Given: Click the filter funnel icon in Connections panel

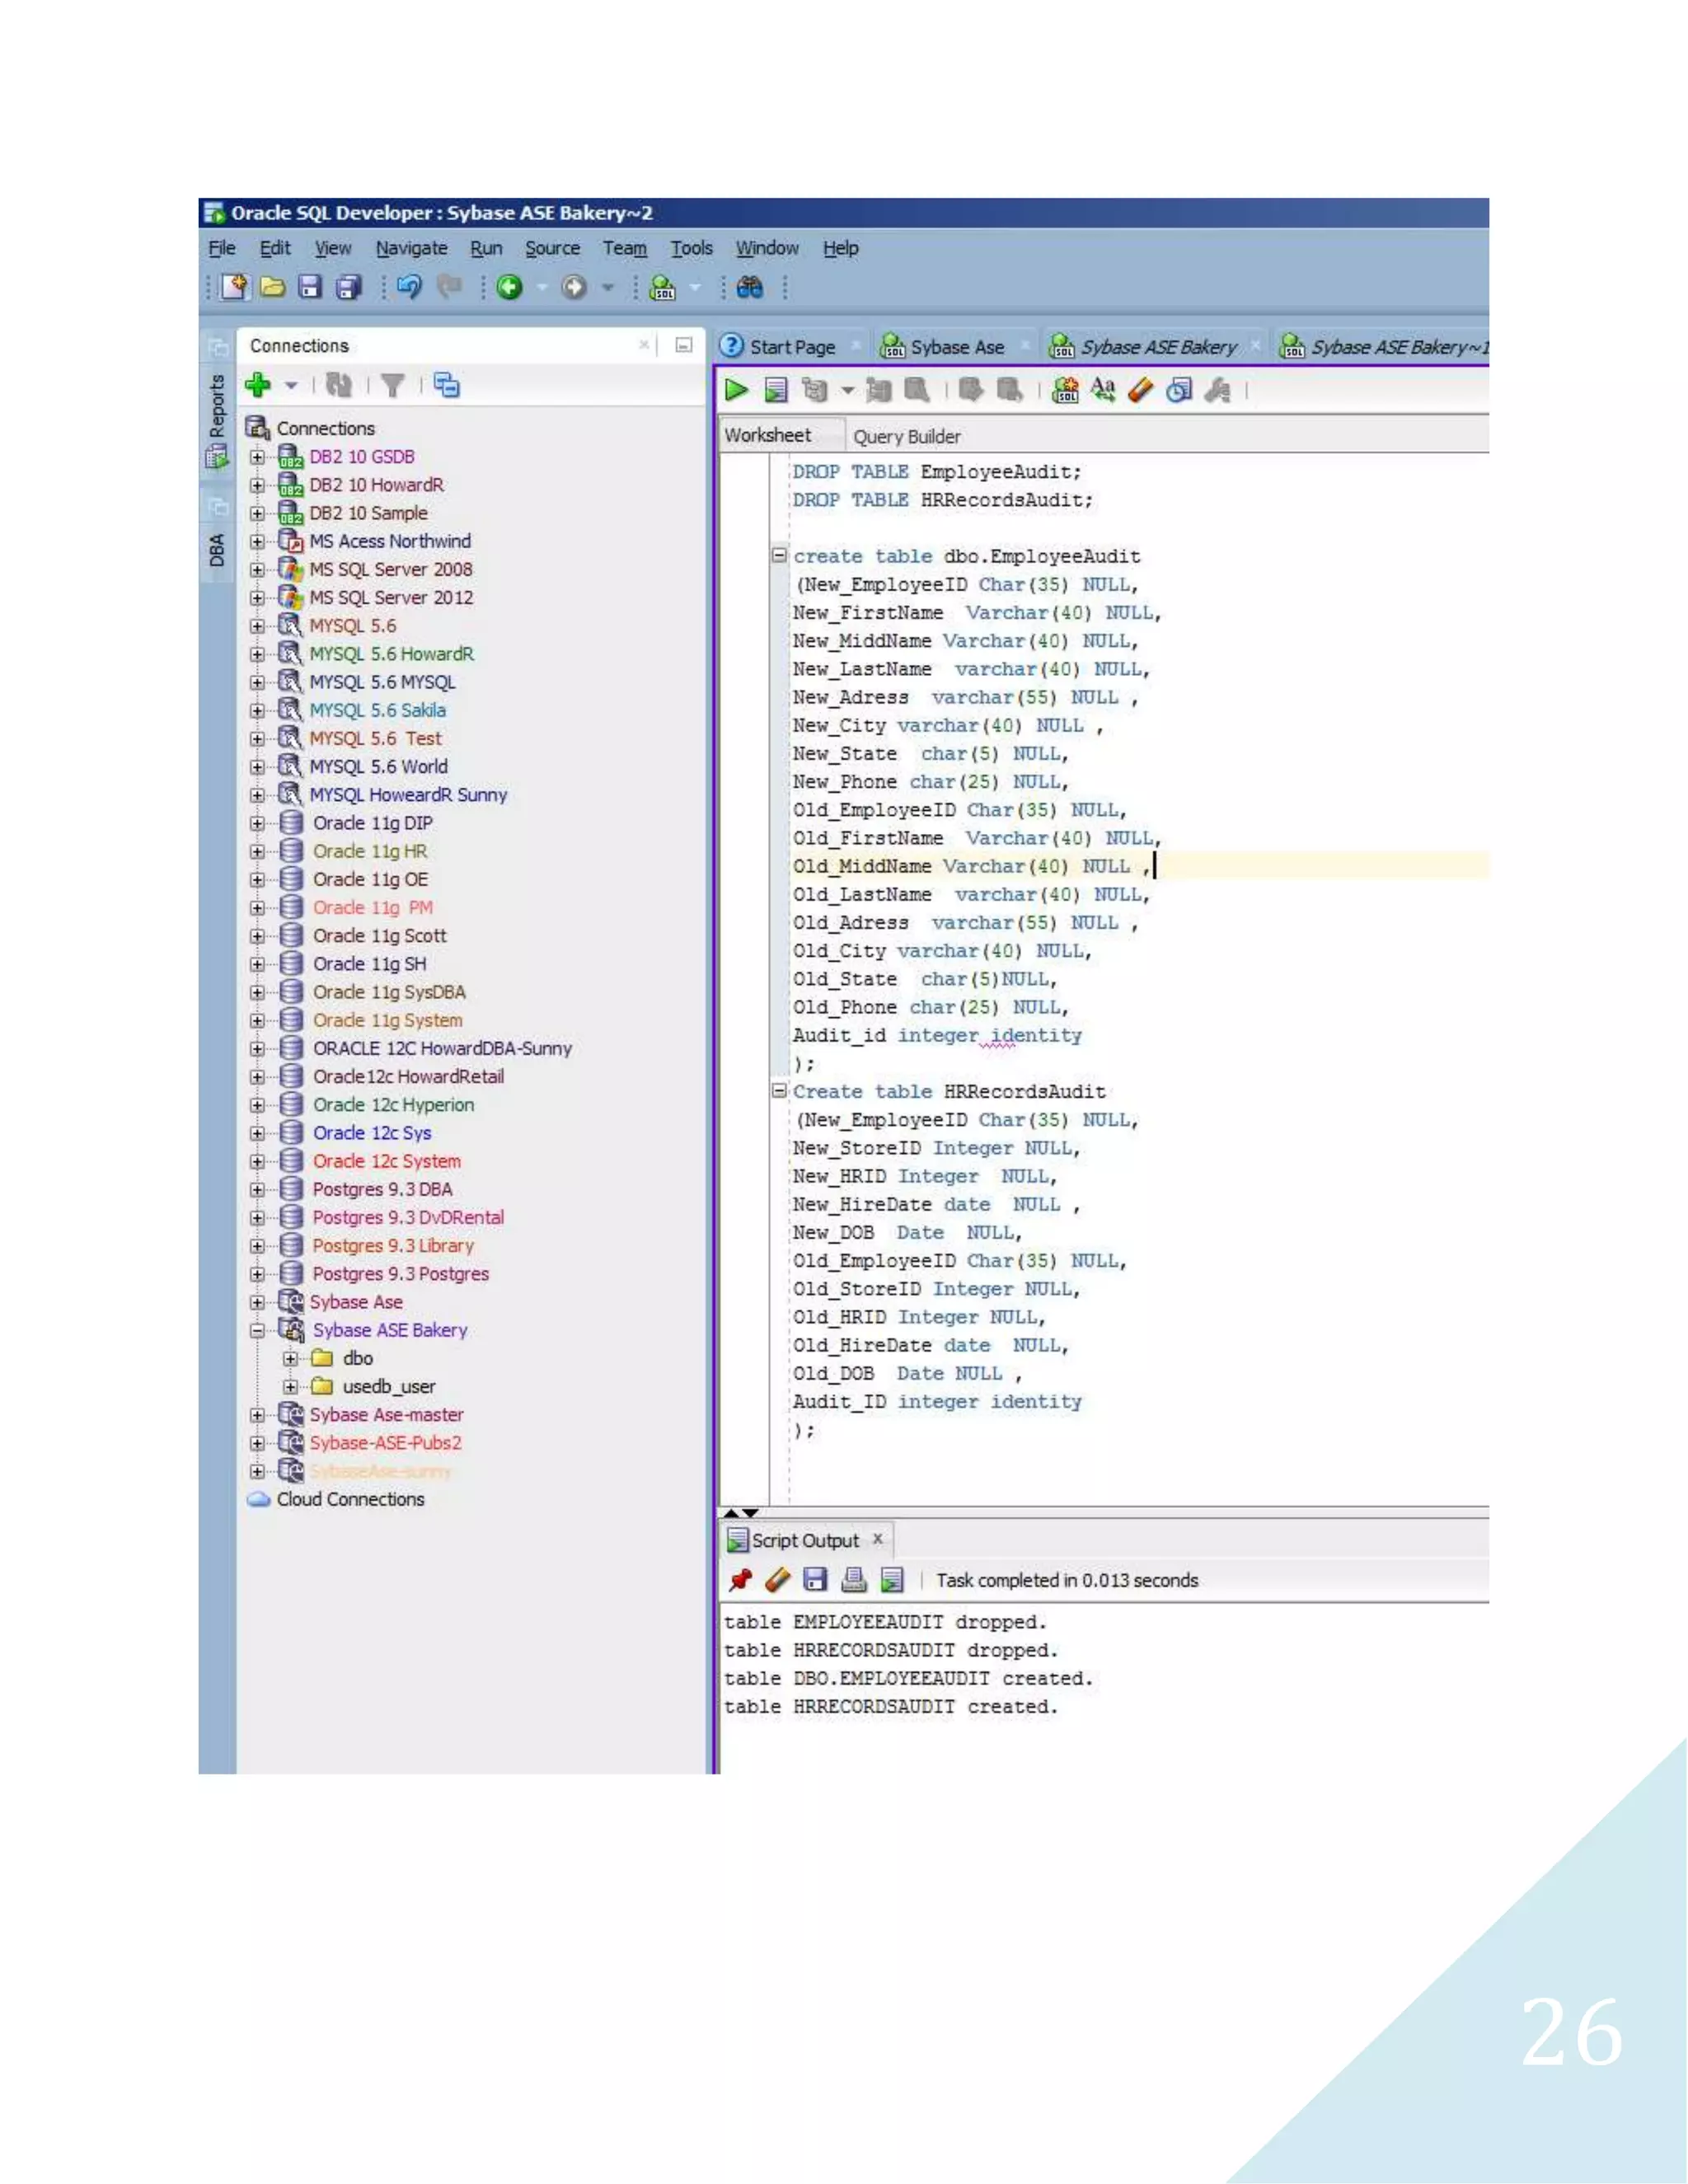Looking at the screenshot, I should point(393,385).
